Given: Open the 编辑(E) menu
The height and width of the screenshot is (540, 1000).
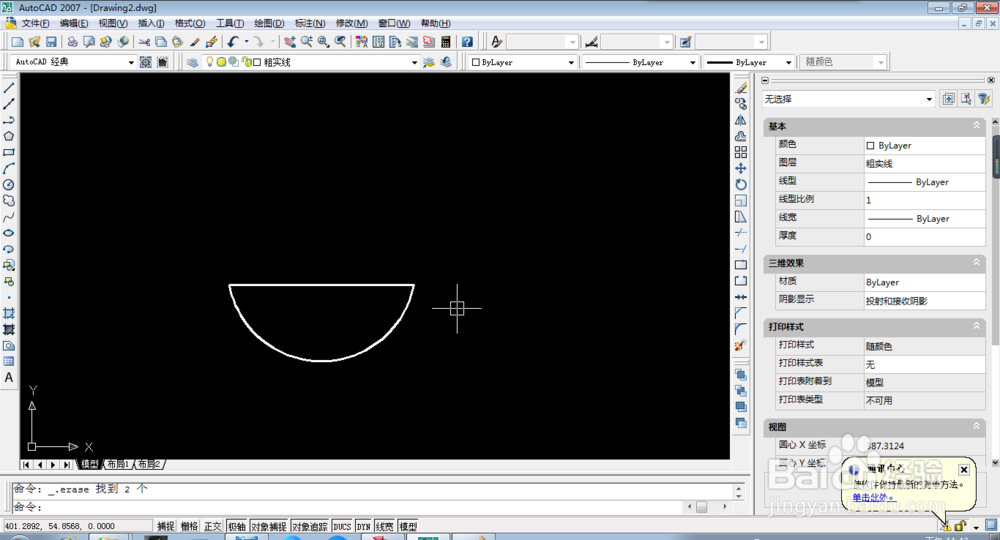Looking at the screenshot, I should (74, 23).
